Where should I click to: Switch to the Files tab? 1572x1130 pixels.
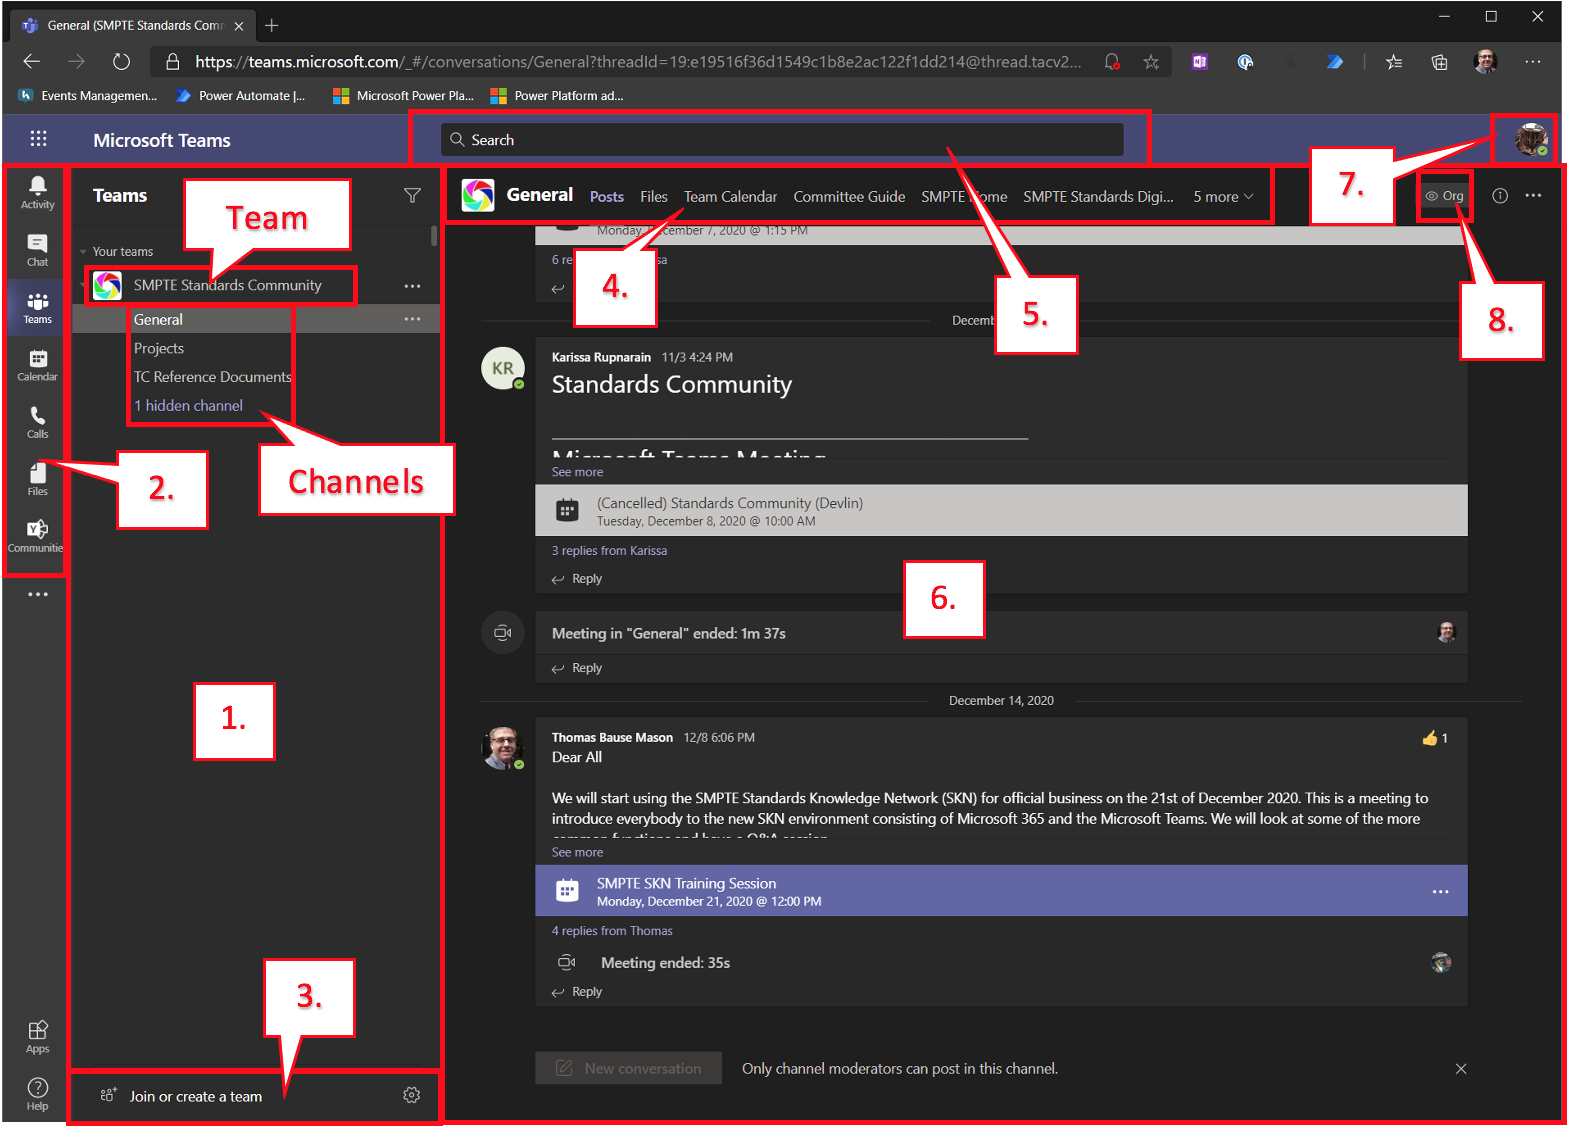click(653, 197)
